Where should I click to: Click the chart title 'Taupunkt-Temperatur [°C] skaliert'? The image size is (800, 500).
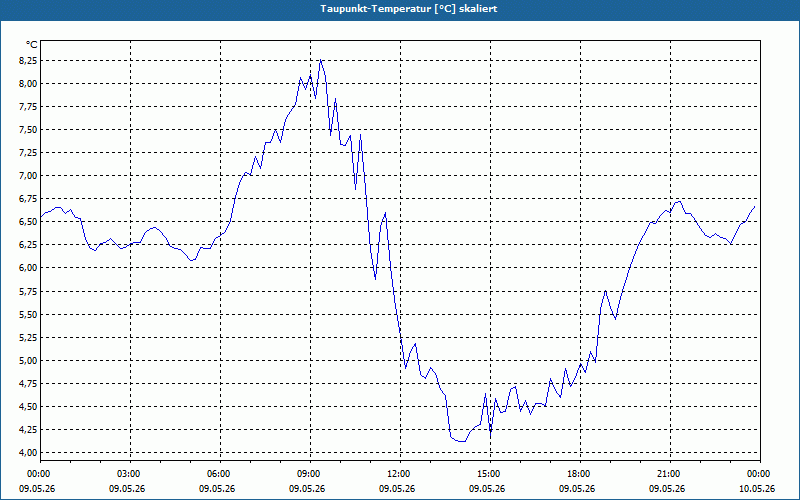(x=409, y=9)
